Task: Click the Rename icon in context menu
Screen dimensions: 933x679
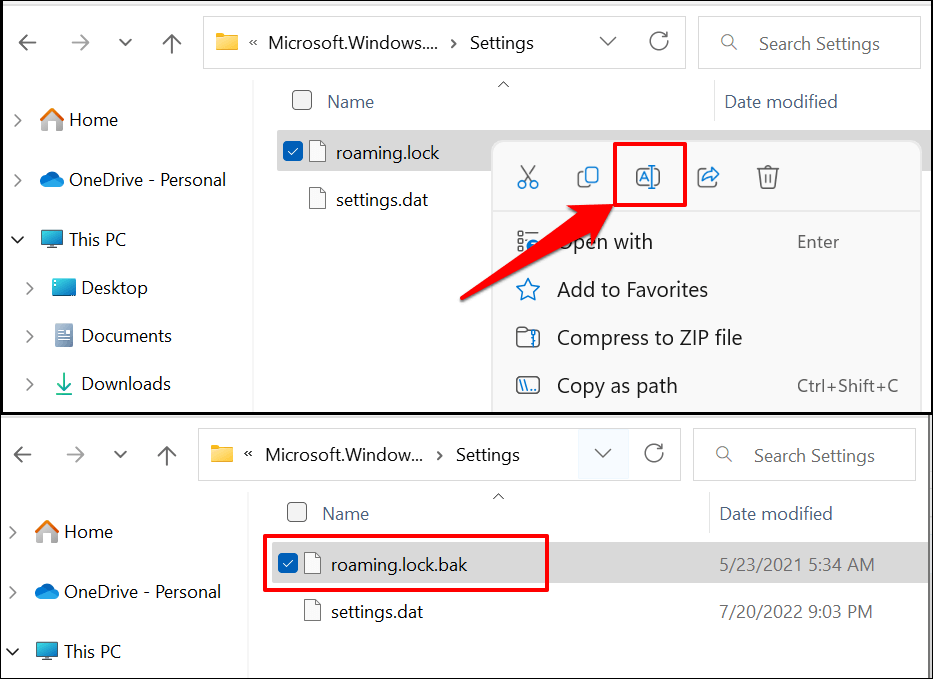Action: click(648, 177)
